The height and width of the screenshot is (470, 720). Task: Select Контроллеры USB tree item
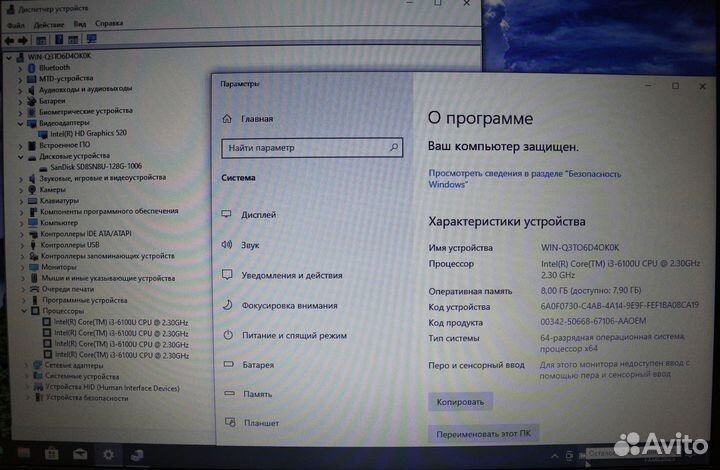point(70,245)
